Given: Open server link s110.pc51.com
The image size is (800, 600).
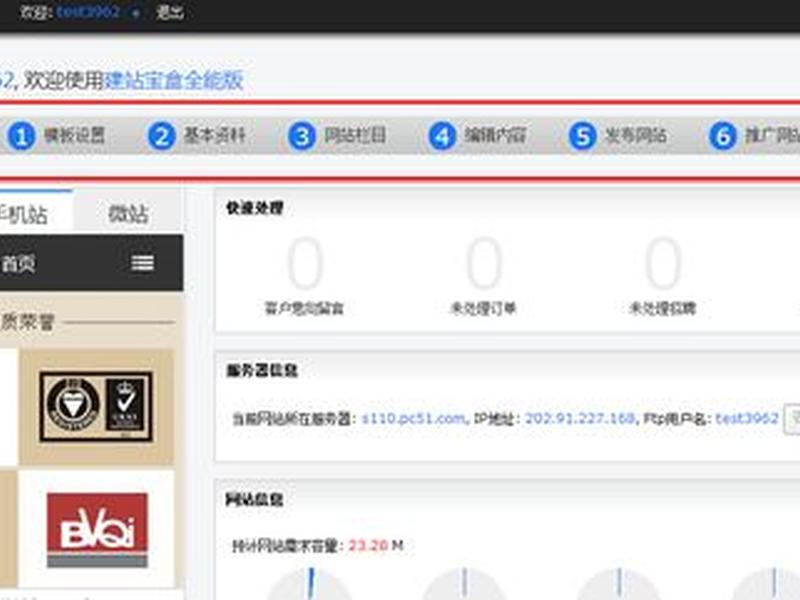Looking at the screenshot, I should coord(413,418).
